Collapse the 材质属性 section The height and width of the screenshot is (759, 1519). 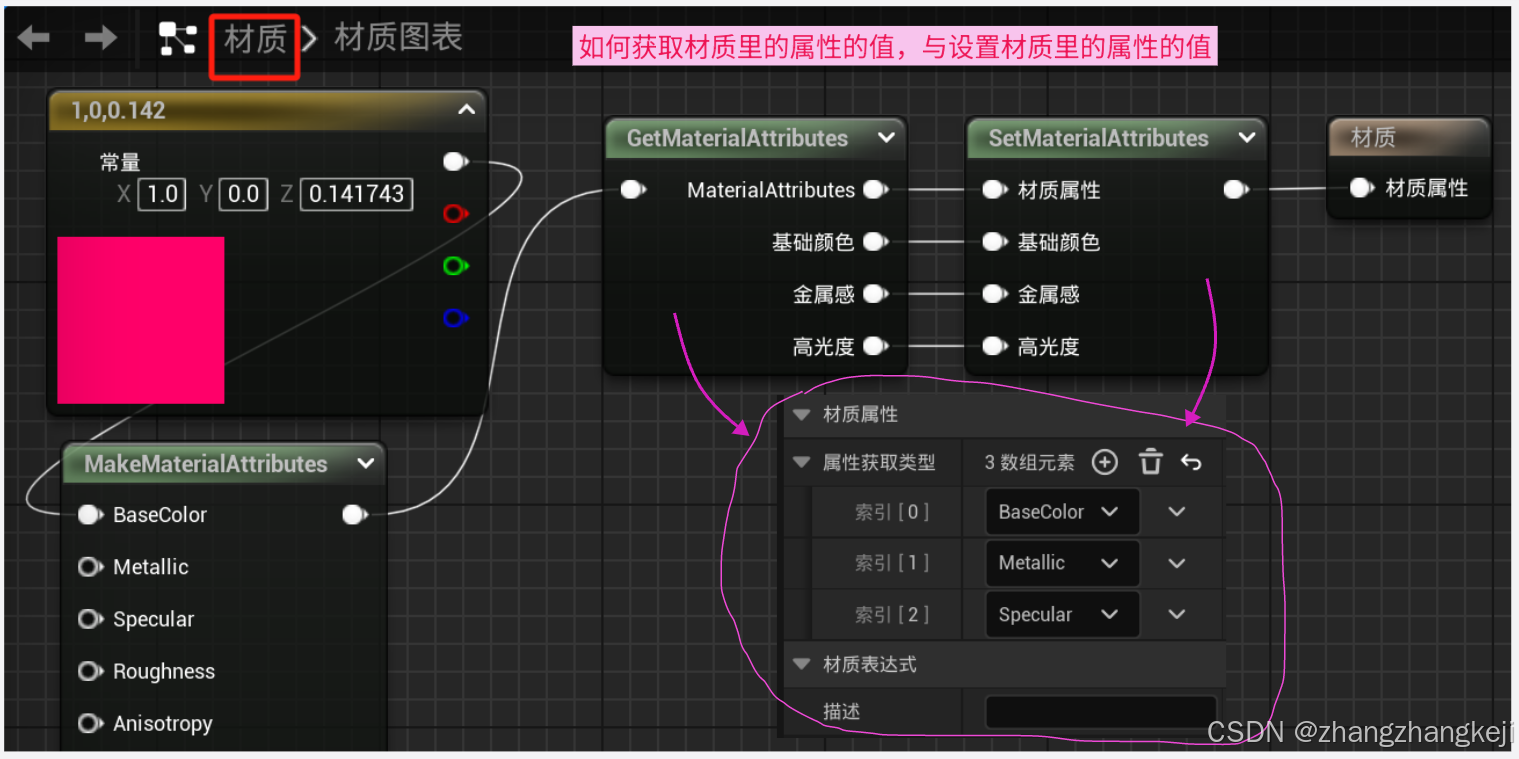(800, 414)
